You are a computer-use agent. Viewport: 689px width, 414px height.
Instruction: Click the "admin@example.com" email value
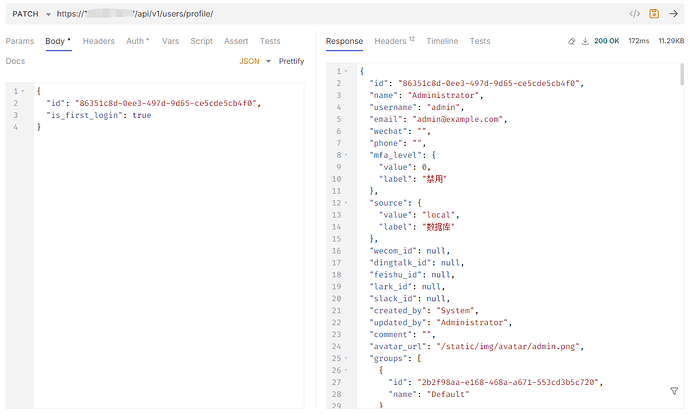(x=457, y=119)
